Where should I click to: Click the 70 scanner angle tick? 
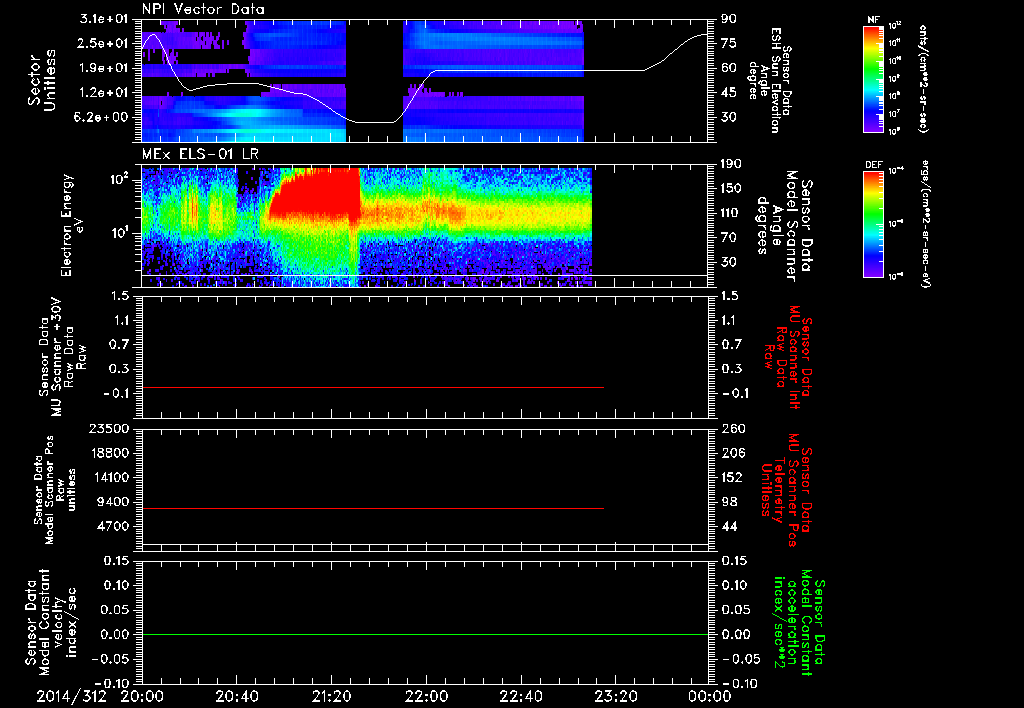tap(729, 238)
